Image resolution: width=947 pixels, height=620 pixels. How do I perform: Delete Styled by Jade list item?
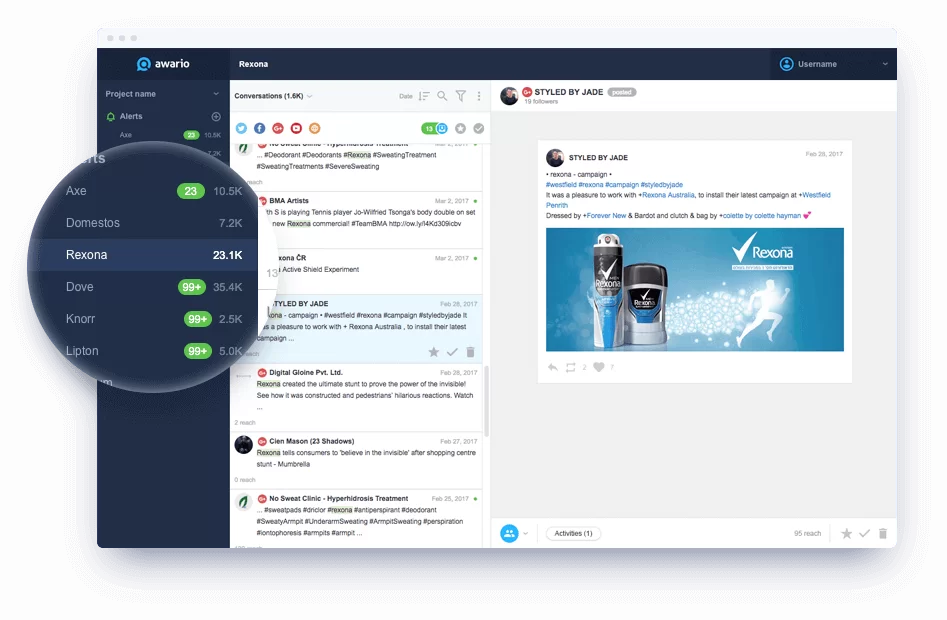click(470, 352)
